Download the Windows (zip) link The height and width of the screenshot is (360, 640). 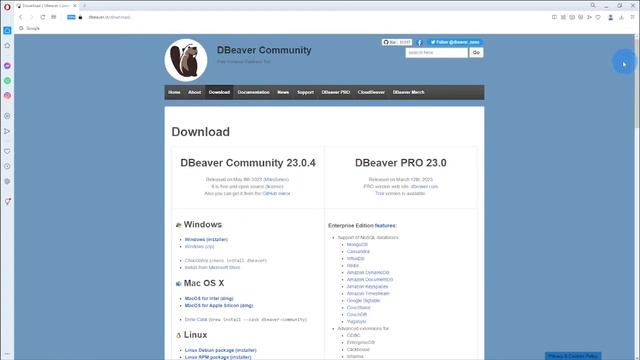click(x=199, y=247)
